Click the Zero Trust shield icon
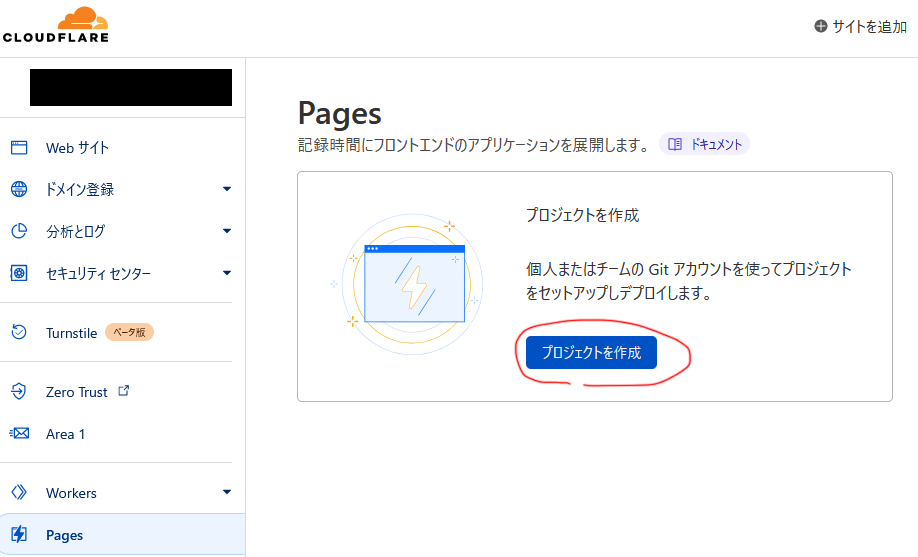This screenshot has height=557, width=918. tap(19, 391)
